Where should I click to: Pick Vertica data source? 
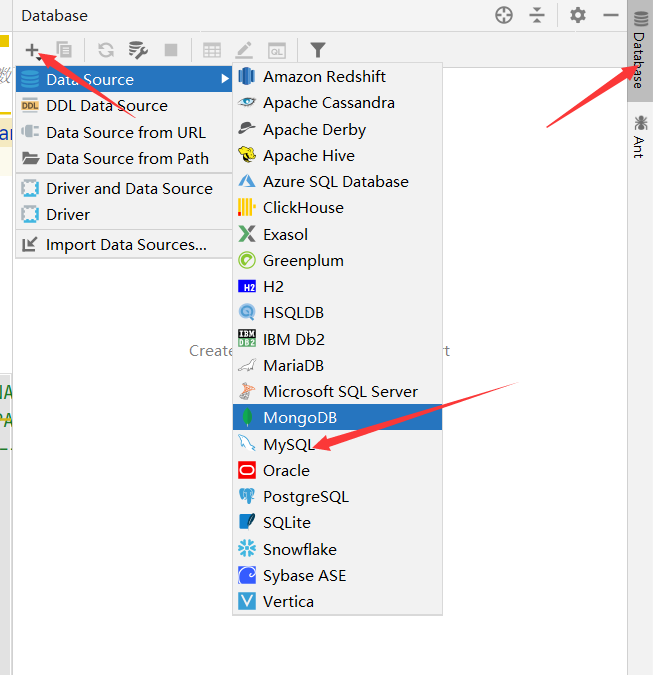337,601
